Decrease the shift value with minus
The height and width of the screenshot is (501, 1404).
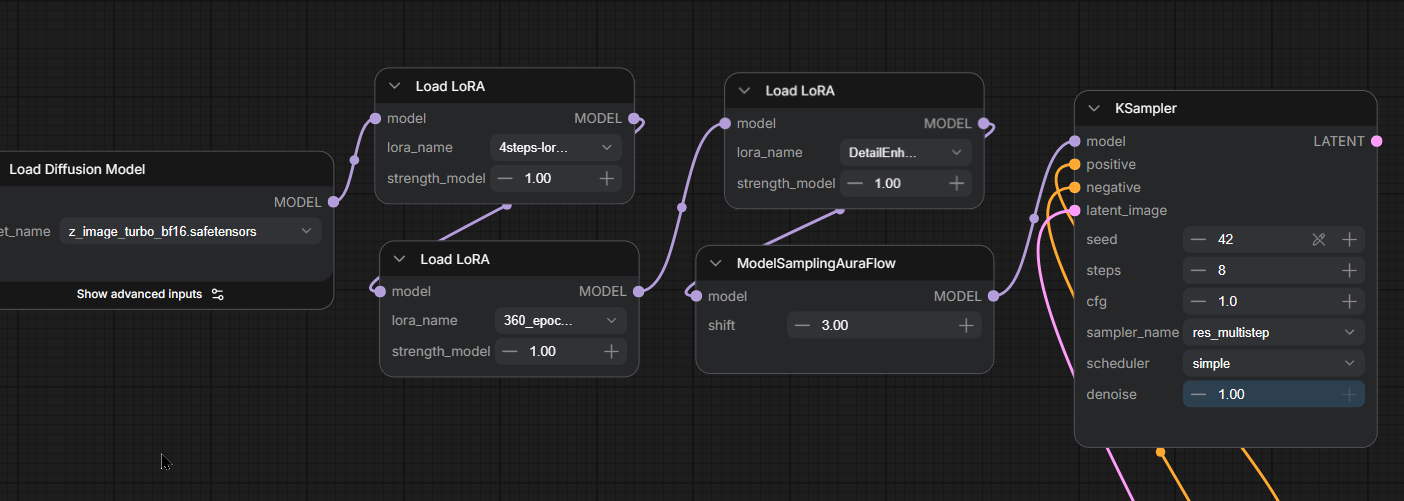pyautogui.click(x=803, y=325)
